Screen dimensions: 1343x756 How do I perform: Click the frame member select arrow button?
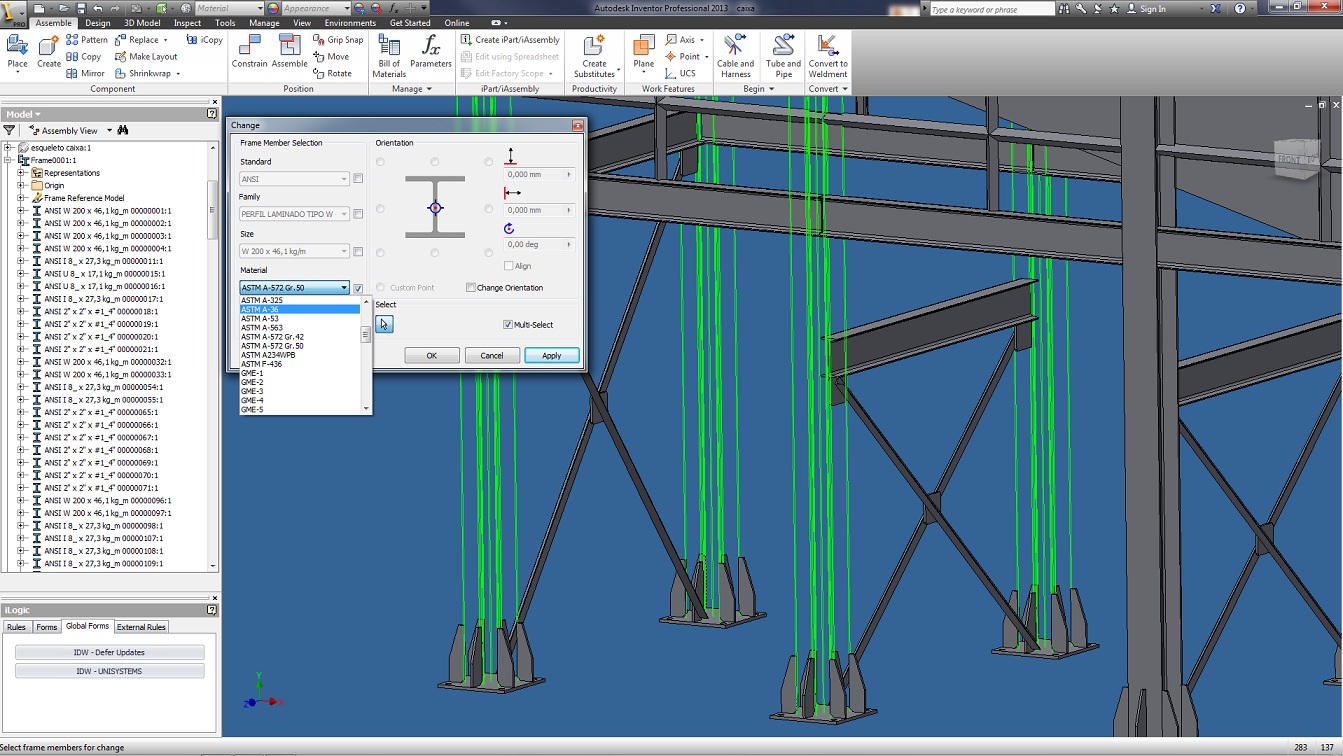pyautogui.click(x=384, y=324)
